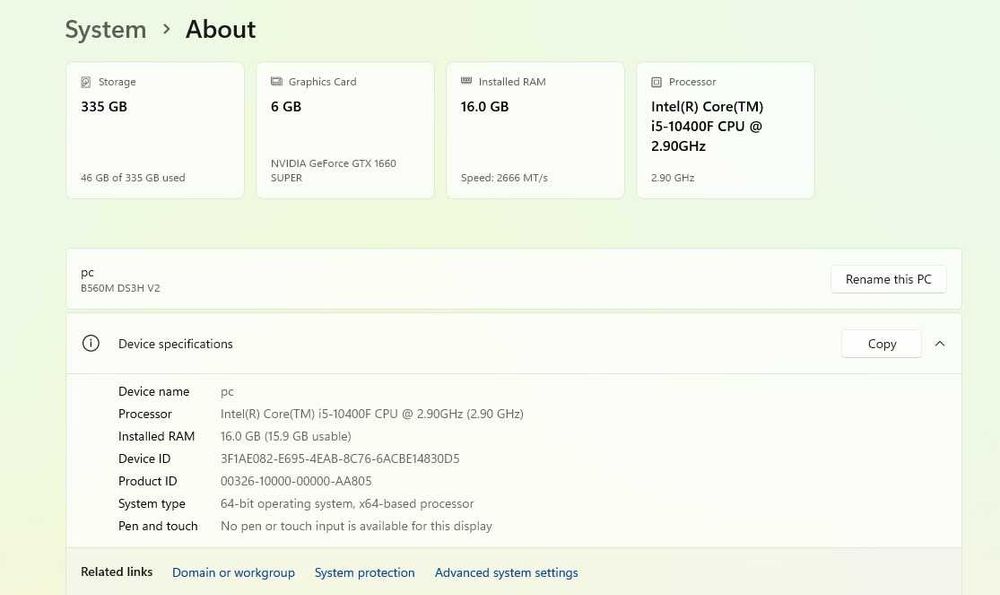1000x595 pixels.
Task: Click the Storage drive icon
Action: [85, 82]
